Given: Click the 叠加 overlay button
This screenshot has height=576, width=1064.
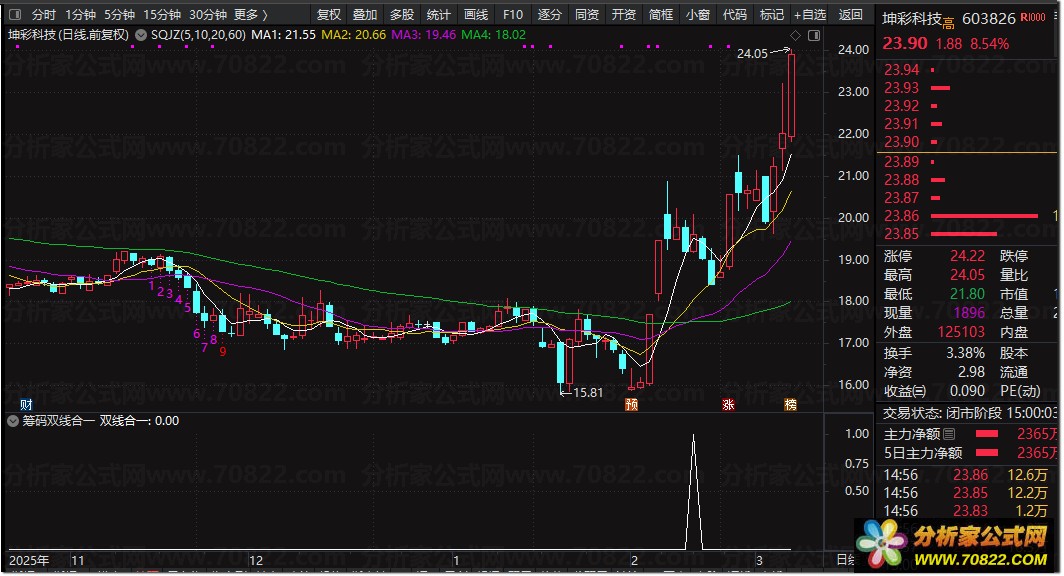Looking at the screenshot, I should pyautogui.click(x=365, y=14).
